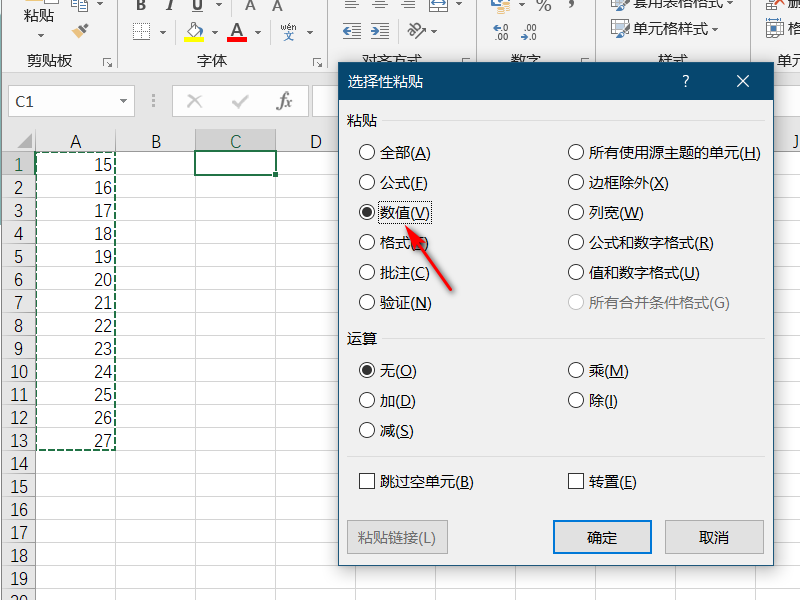Image resolution: width=800 pixels, height=600 pixels.
Task: Choose the 转置 checkbox
Action: point(576,481)
